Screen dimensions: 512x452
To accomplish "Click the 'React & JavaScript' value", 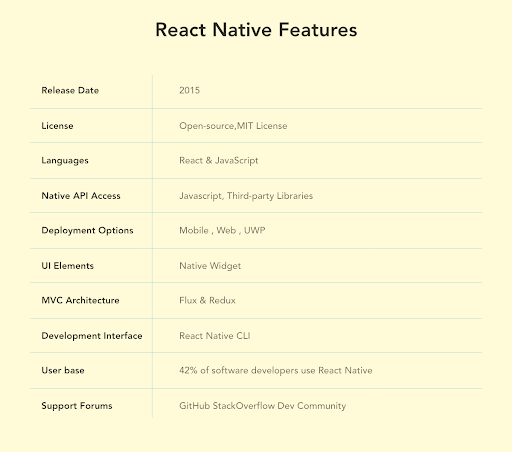I will (x=219, y=161).
